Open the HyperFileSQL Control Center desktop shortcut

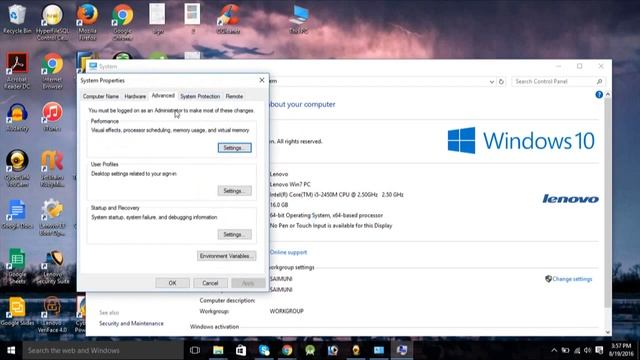[52, 22]
